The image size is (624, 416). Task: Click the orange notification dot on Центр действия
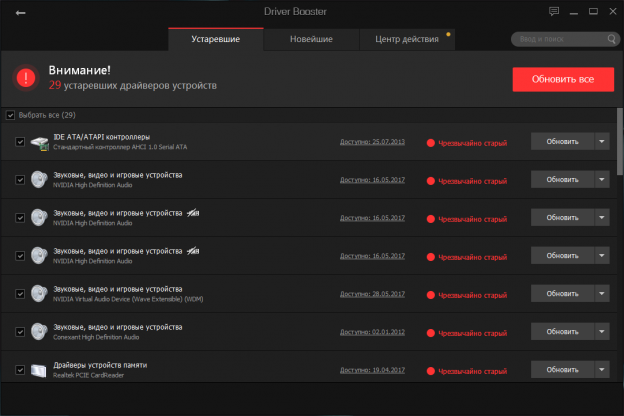448,34
